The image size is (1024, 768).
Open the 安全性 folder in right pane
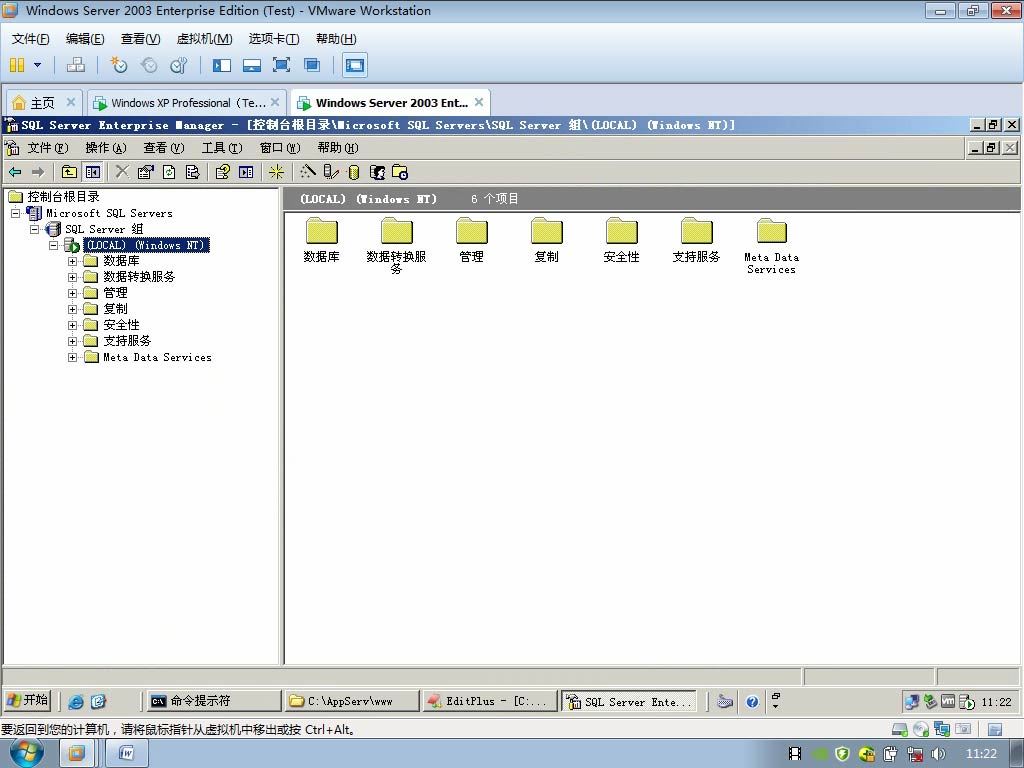tap(622, 240)
